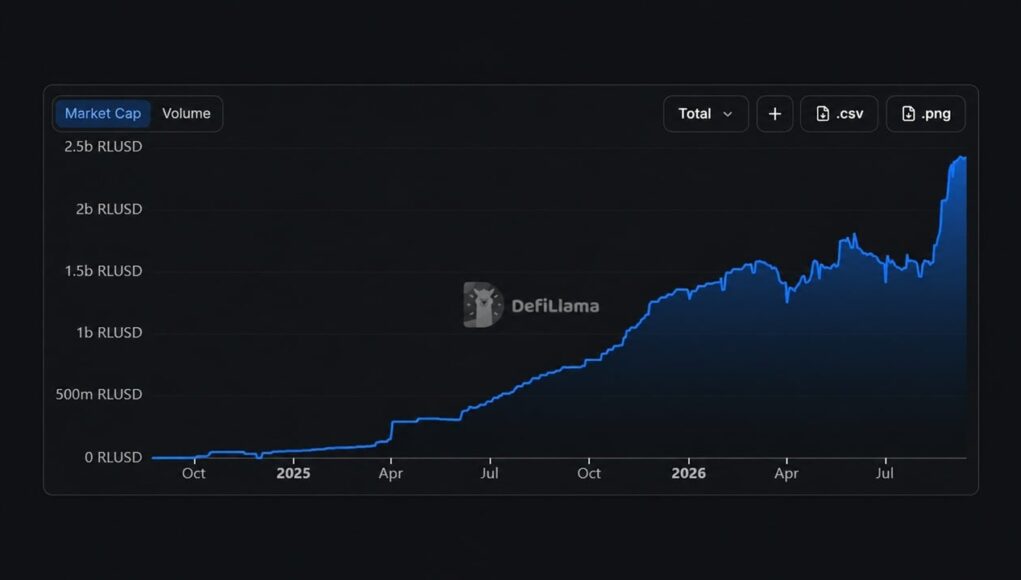This screenshot has height=580, width=1021.
Task: Click the DefiLlama watermark text
Action: click(x=555, y=305)
